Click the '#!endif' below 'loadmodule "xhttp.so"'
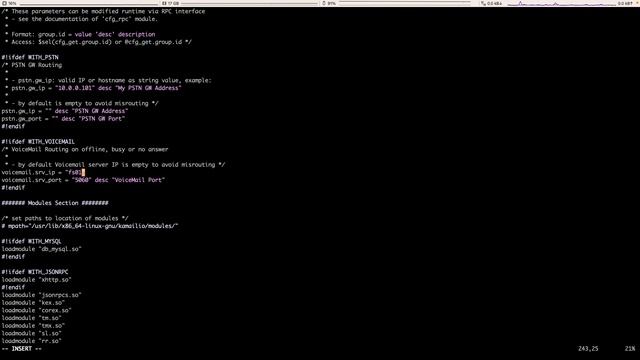The image size is (640, 360). pos(13,287)
